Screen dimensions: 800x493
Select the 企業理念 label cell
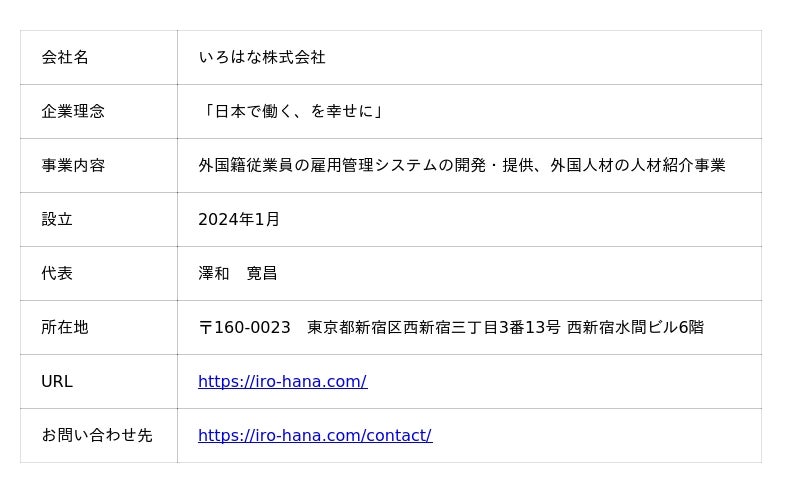[73, 112]
